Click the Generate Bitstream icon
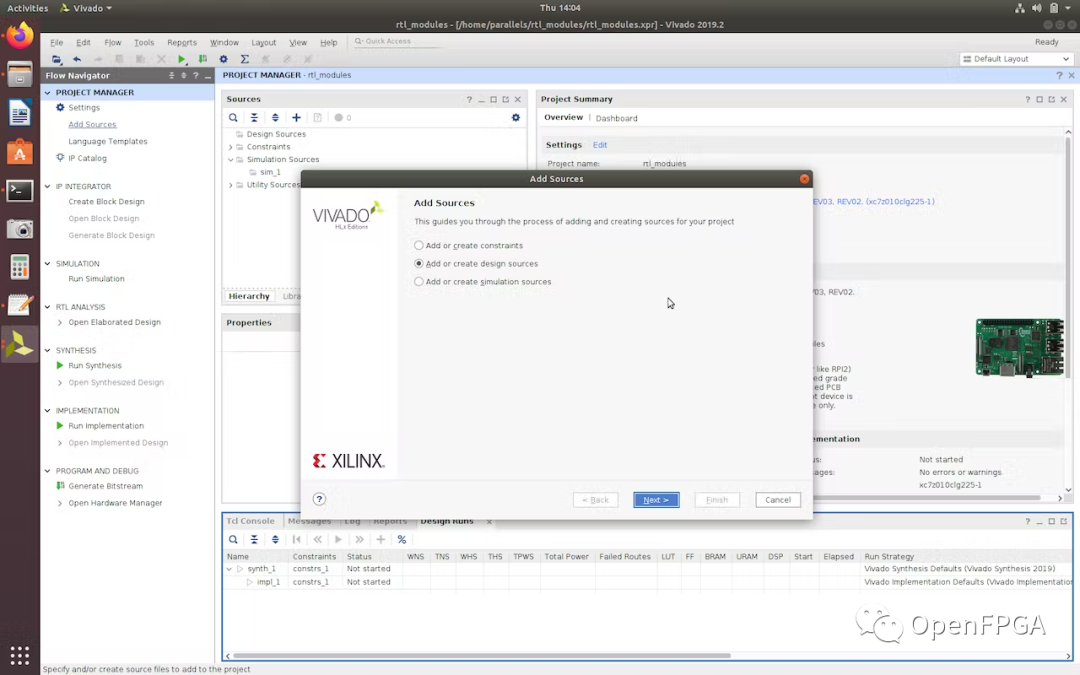Viewport: 1080px width, 675px height. 60,486
